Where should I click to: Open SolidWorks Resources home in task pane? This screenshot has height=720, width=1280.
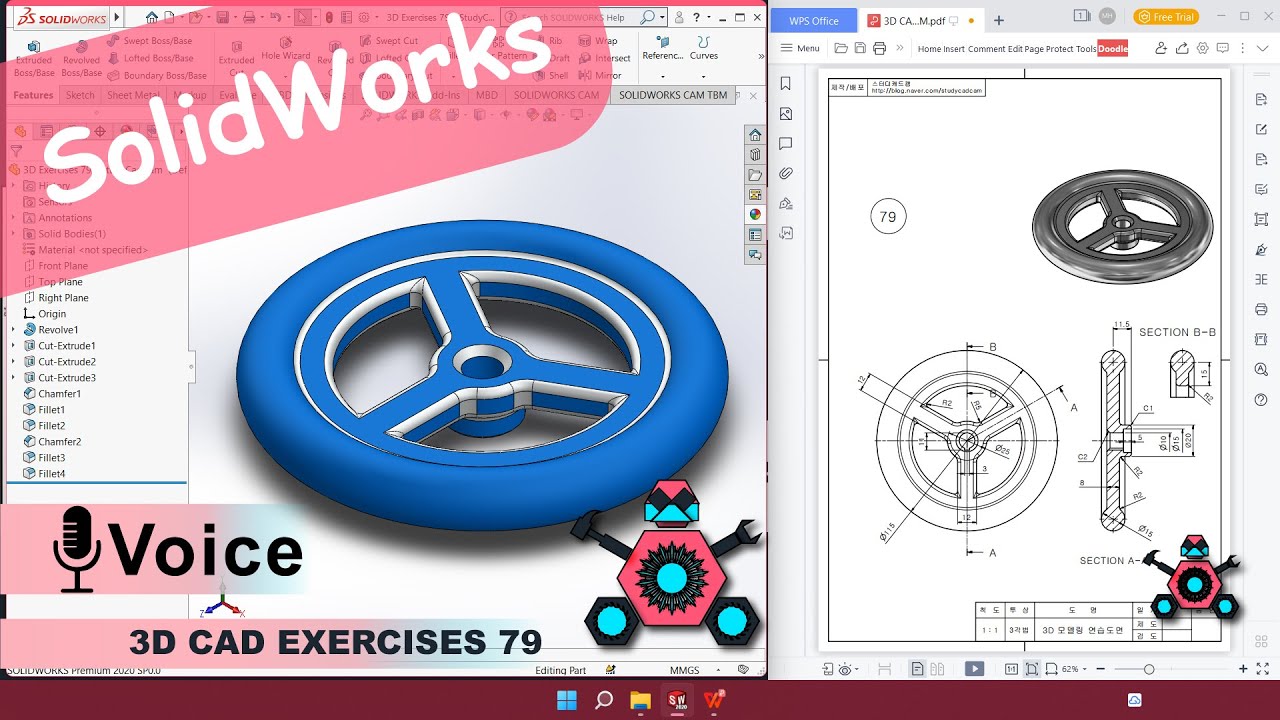click(x=755, y=135)
